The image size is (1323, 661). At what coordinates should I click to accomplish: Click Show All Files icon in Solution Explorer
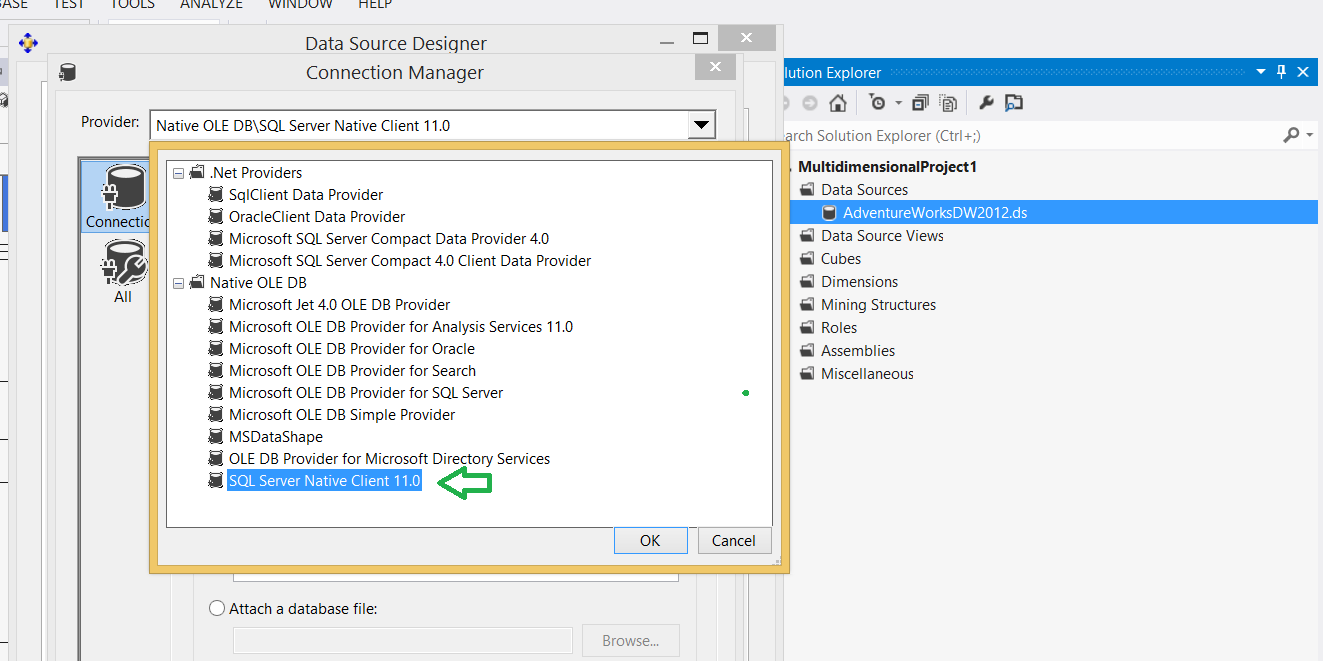(949, 103)
